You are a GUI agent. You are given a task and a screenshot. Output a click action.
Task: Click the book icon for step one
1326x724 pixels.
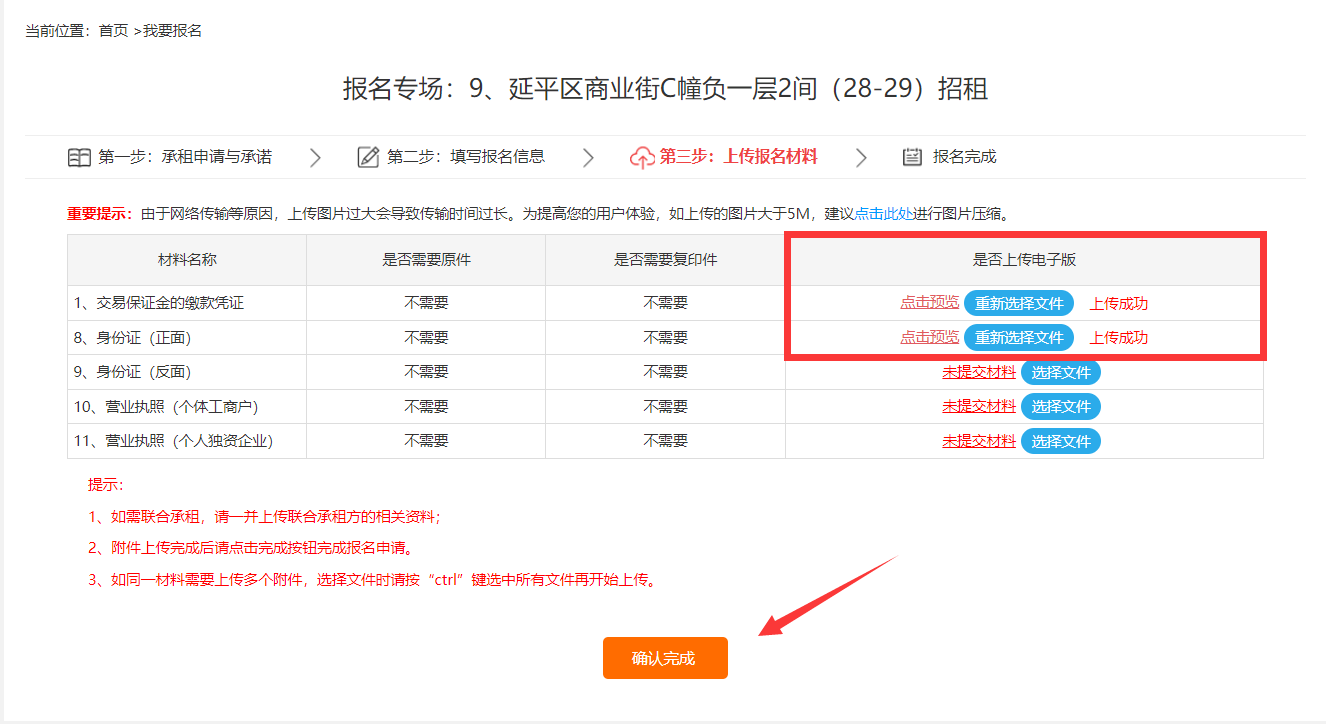(79, 157)
